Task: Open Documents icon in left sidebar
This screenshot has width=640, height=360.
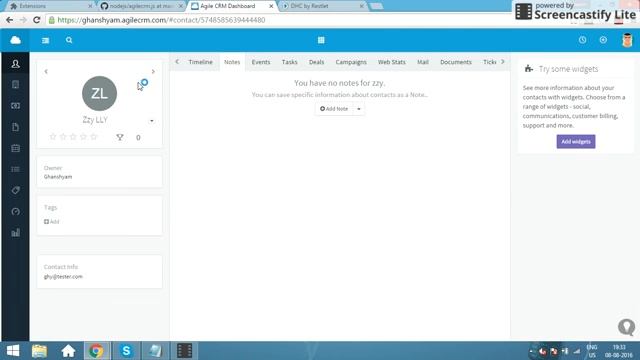Action: [16, 127]
